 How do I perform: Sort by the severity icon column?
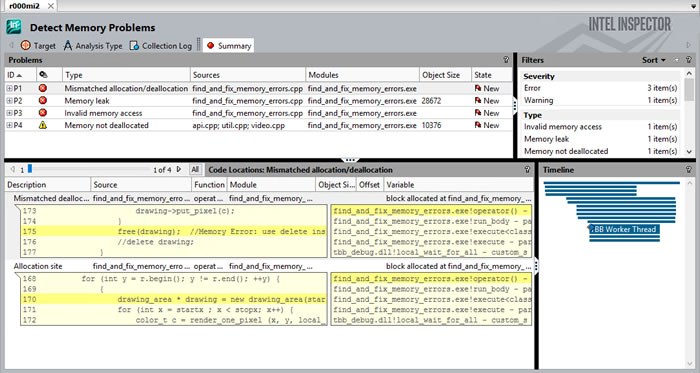coord(49,75)
